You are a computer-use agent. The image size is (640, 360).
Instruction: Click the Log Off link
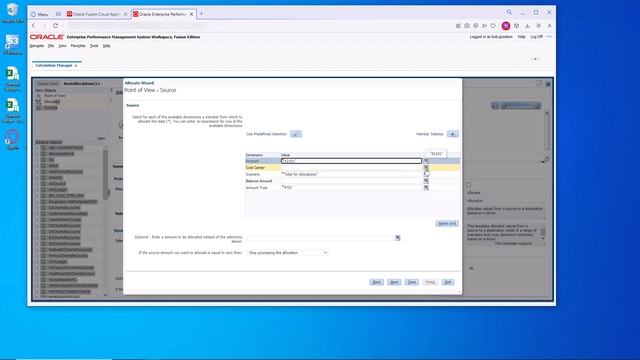(x=536, y=37)
